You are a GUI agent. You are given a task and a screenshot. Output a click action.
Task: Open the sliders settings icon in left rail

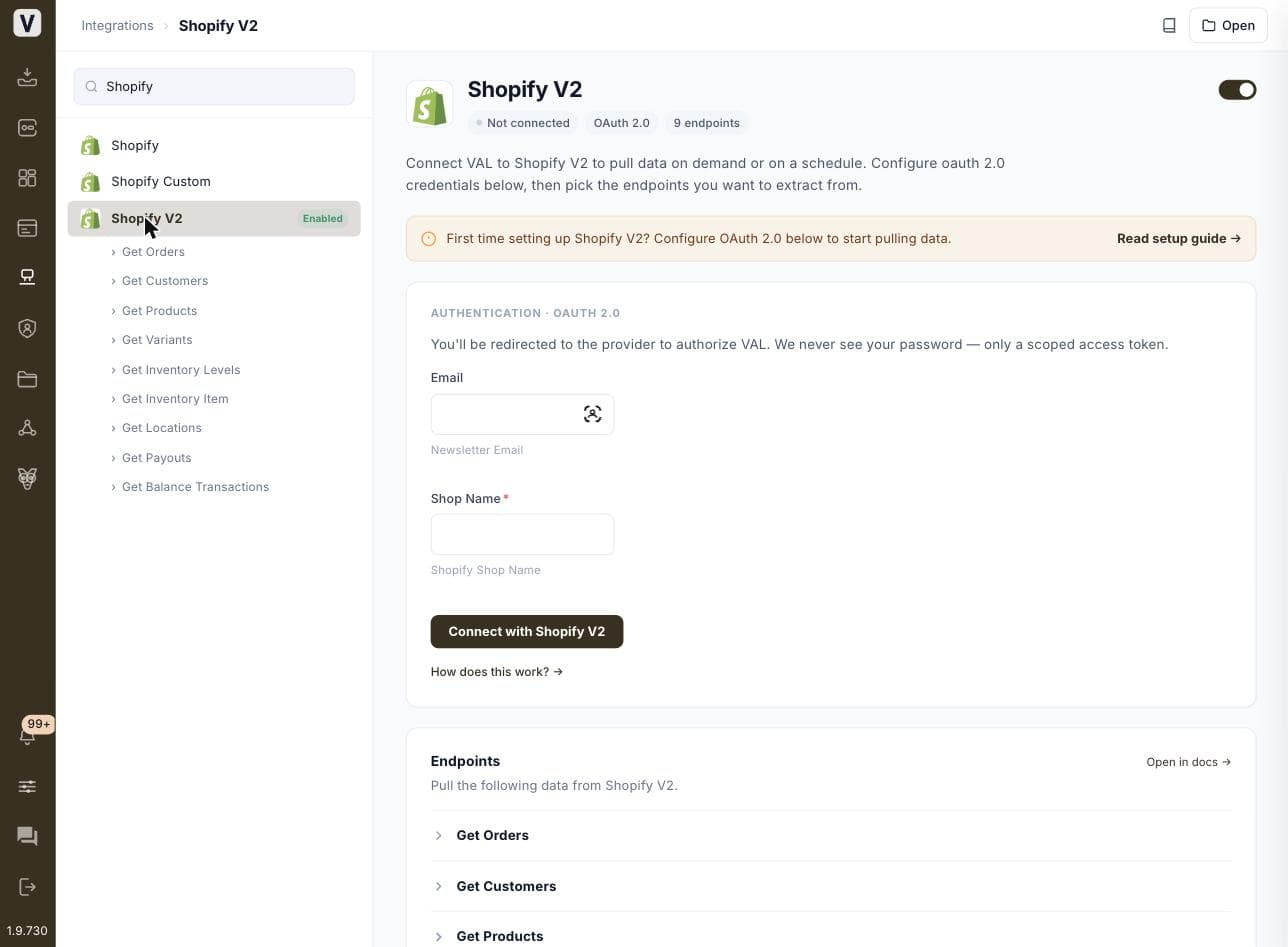[x=27, y=787]
